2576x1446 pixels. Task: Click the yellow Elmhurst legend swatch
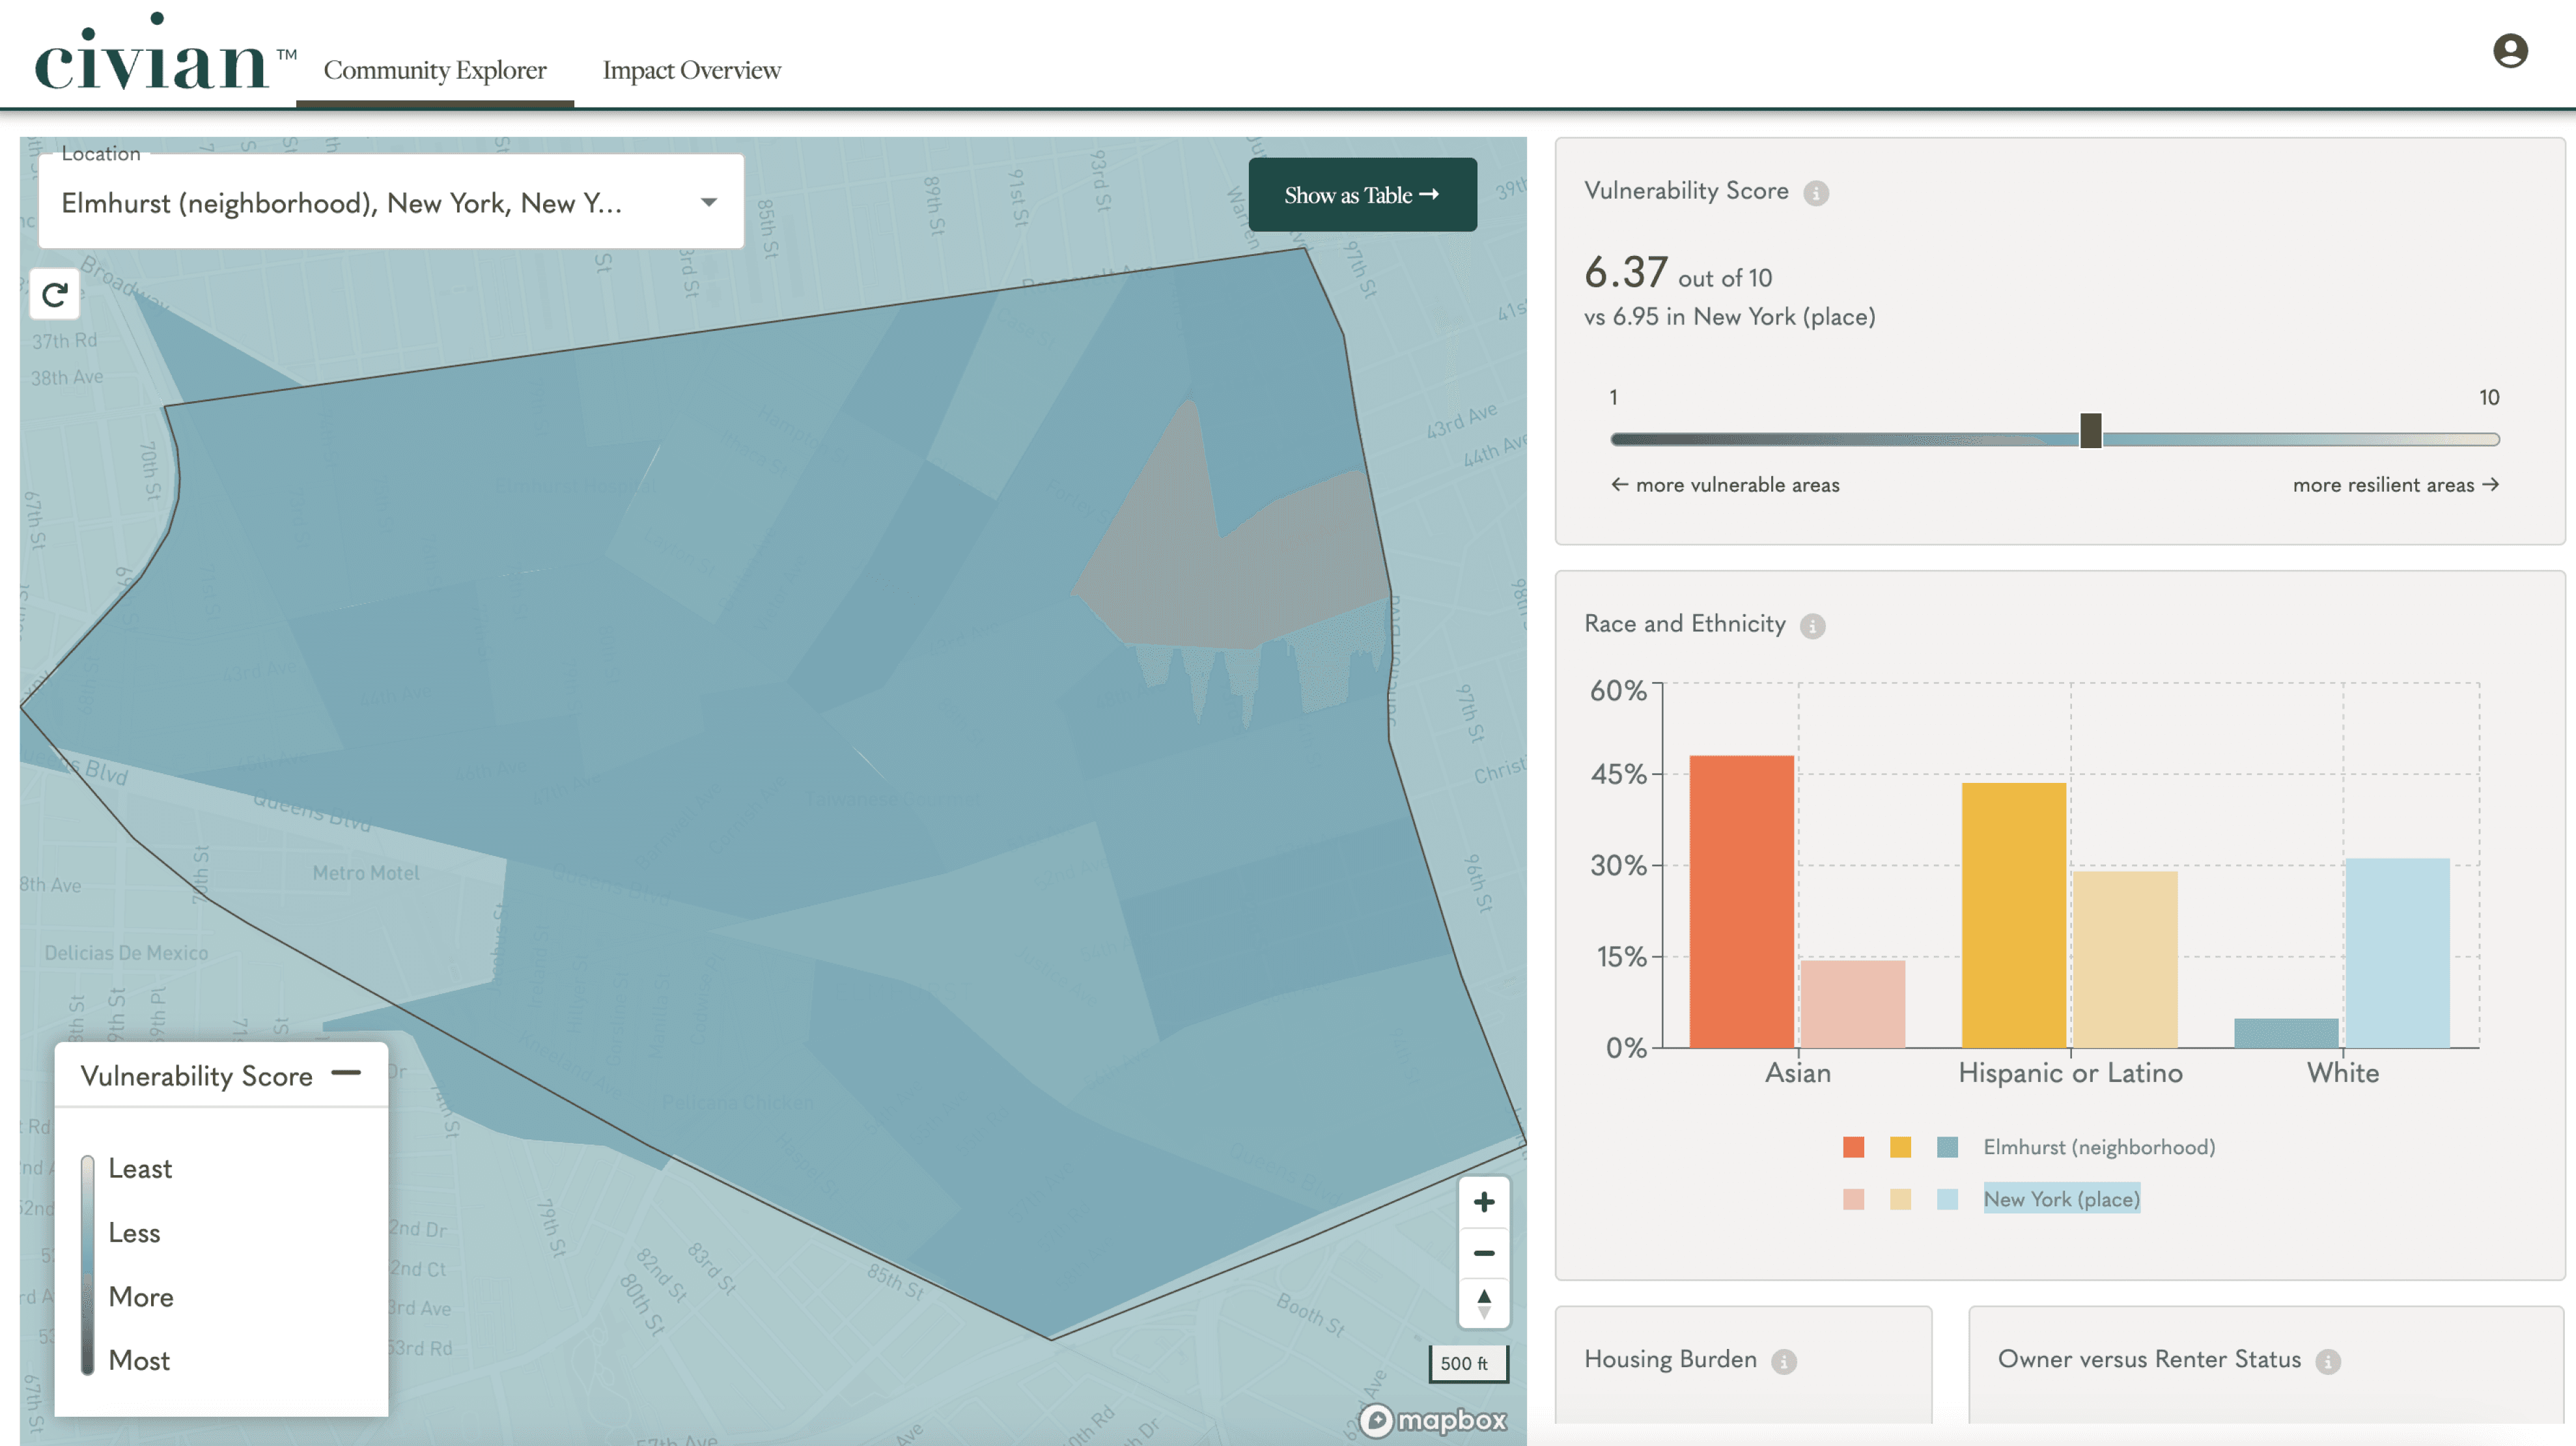tap(1900, 1147)
